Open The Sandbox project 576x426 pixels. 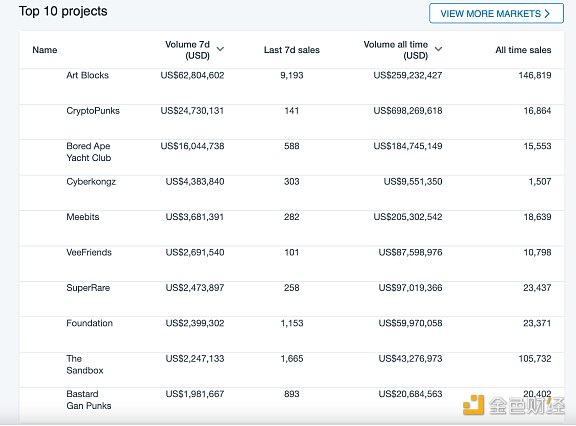84,364
